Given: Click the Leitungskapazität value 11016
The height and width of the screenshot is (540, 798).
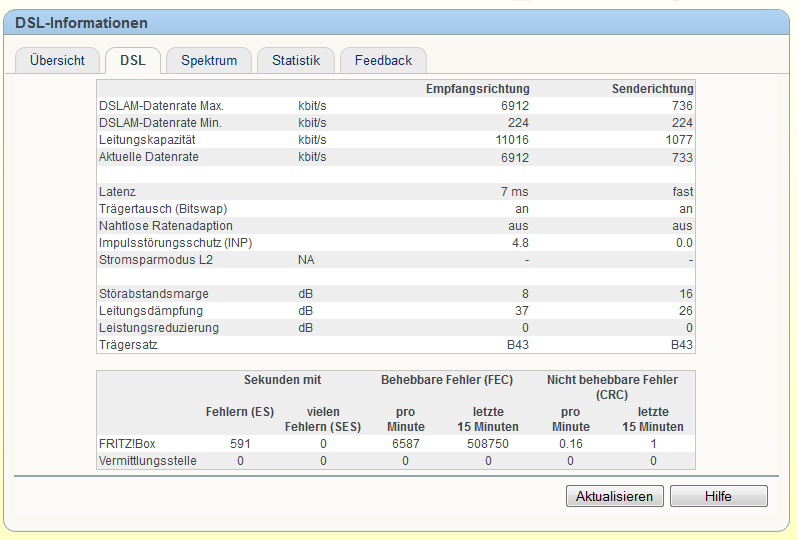Looking at the screenshot, I should [512, 140].
